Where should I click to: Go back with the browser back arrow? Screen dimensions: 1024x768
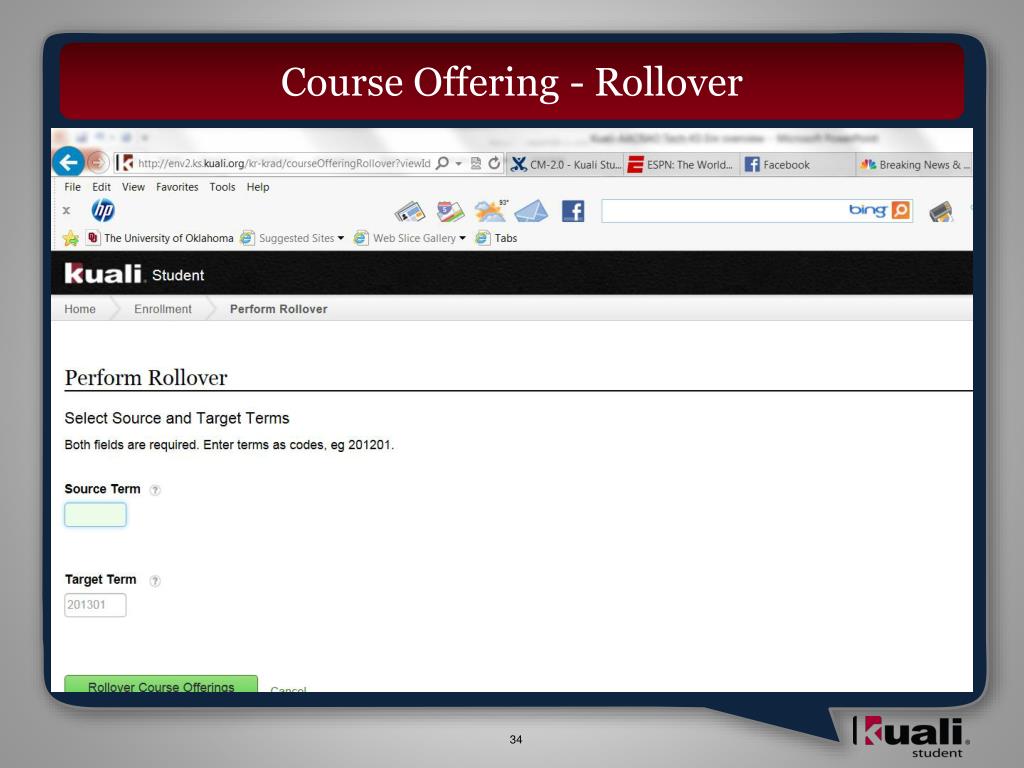pos(68,162)
